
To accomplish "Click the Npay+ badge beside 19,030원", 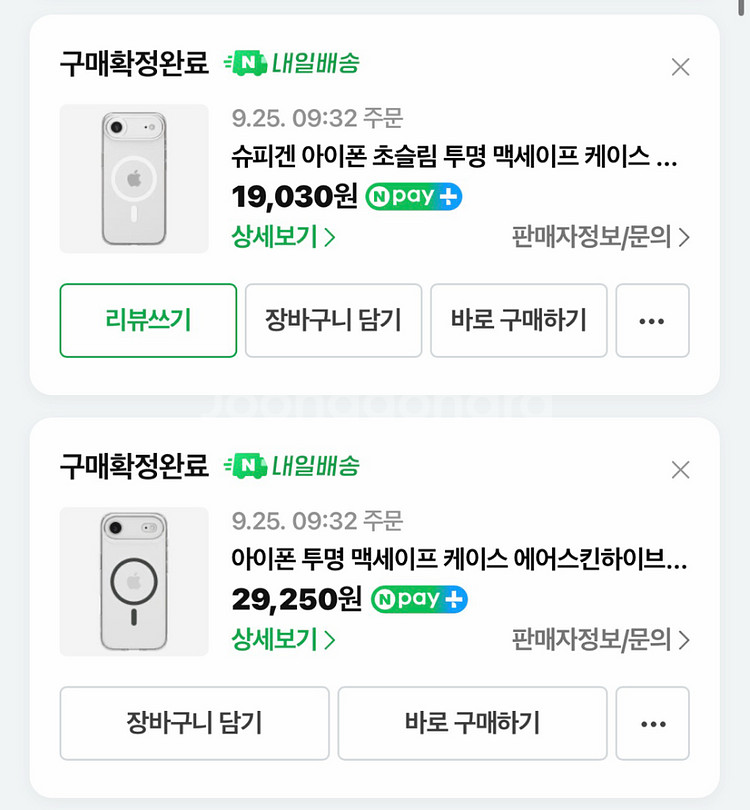I will [414, 196].
